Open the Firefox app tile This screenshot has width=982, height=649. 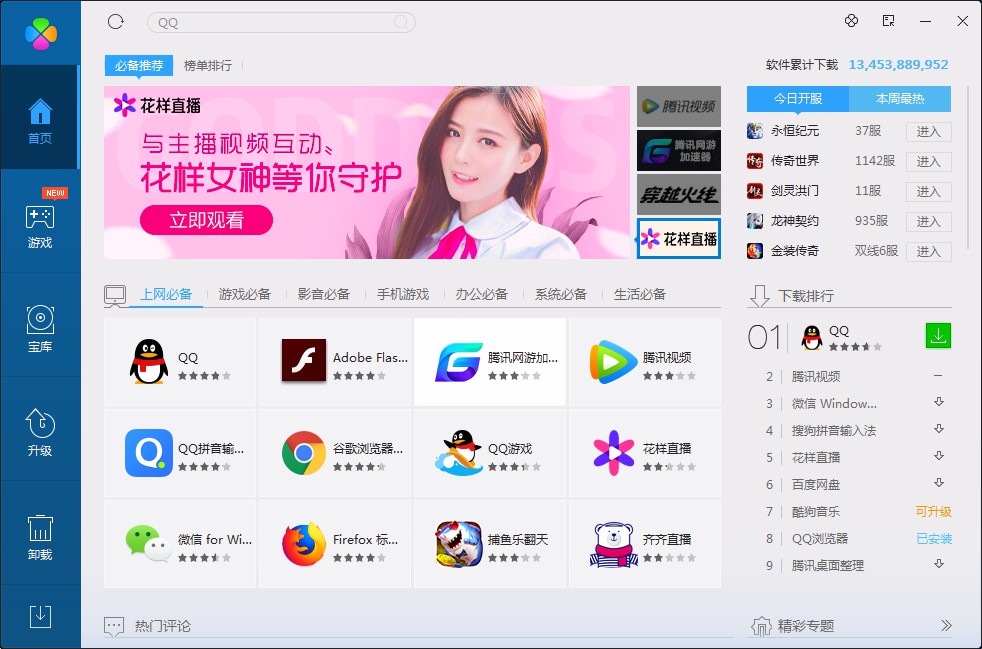tap(335, 544)
